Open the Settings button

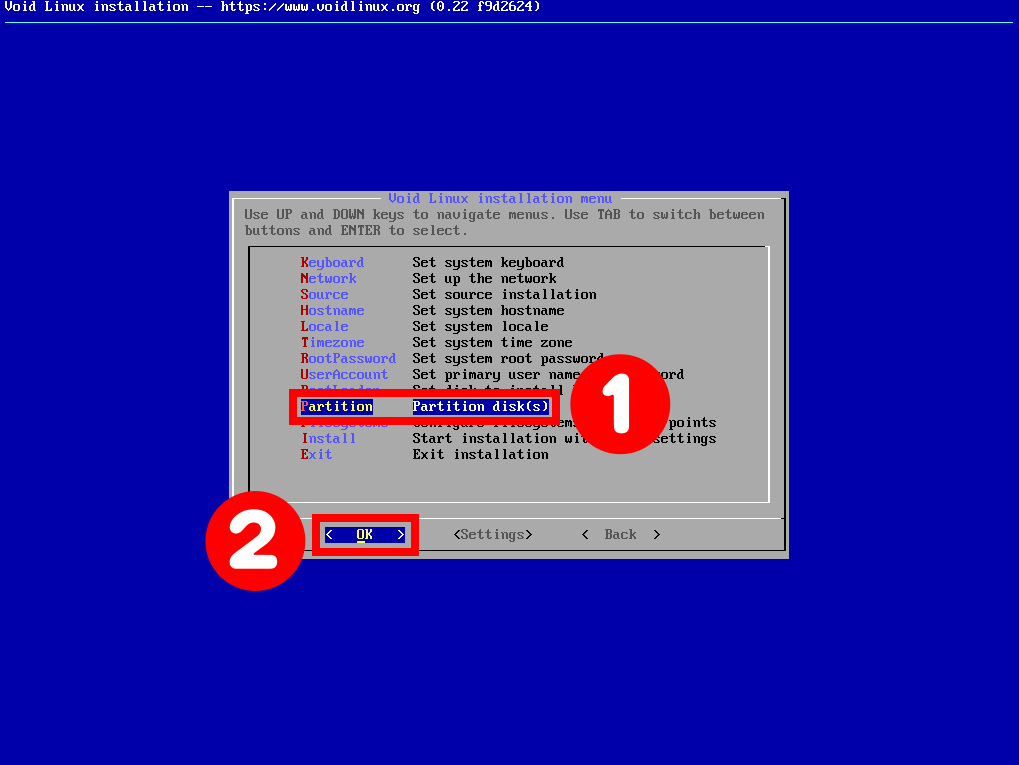[x=493, y=535]
